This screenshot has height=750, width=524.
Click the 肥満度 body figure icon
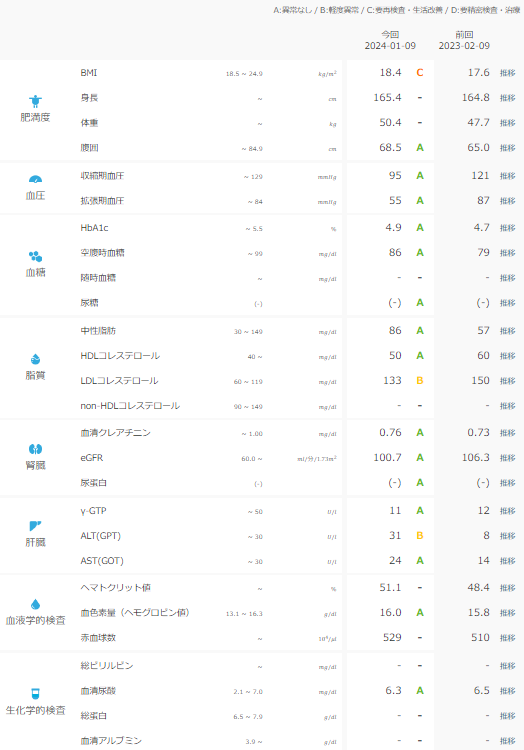point(35,101)
